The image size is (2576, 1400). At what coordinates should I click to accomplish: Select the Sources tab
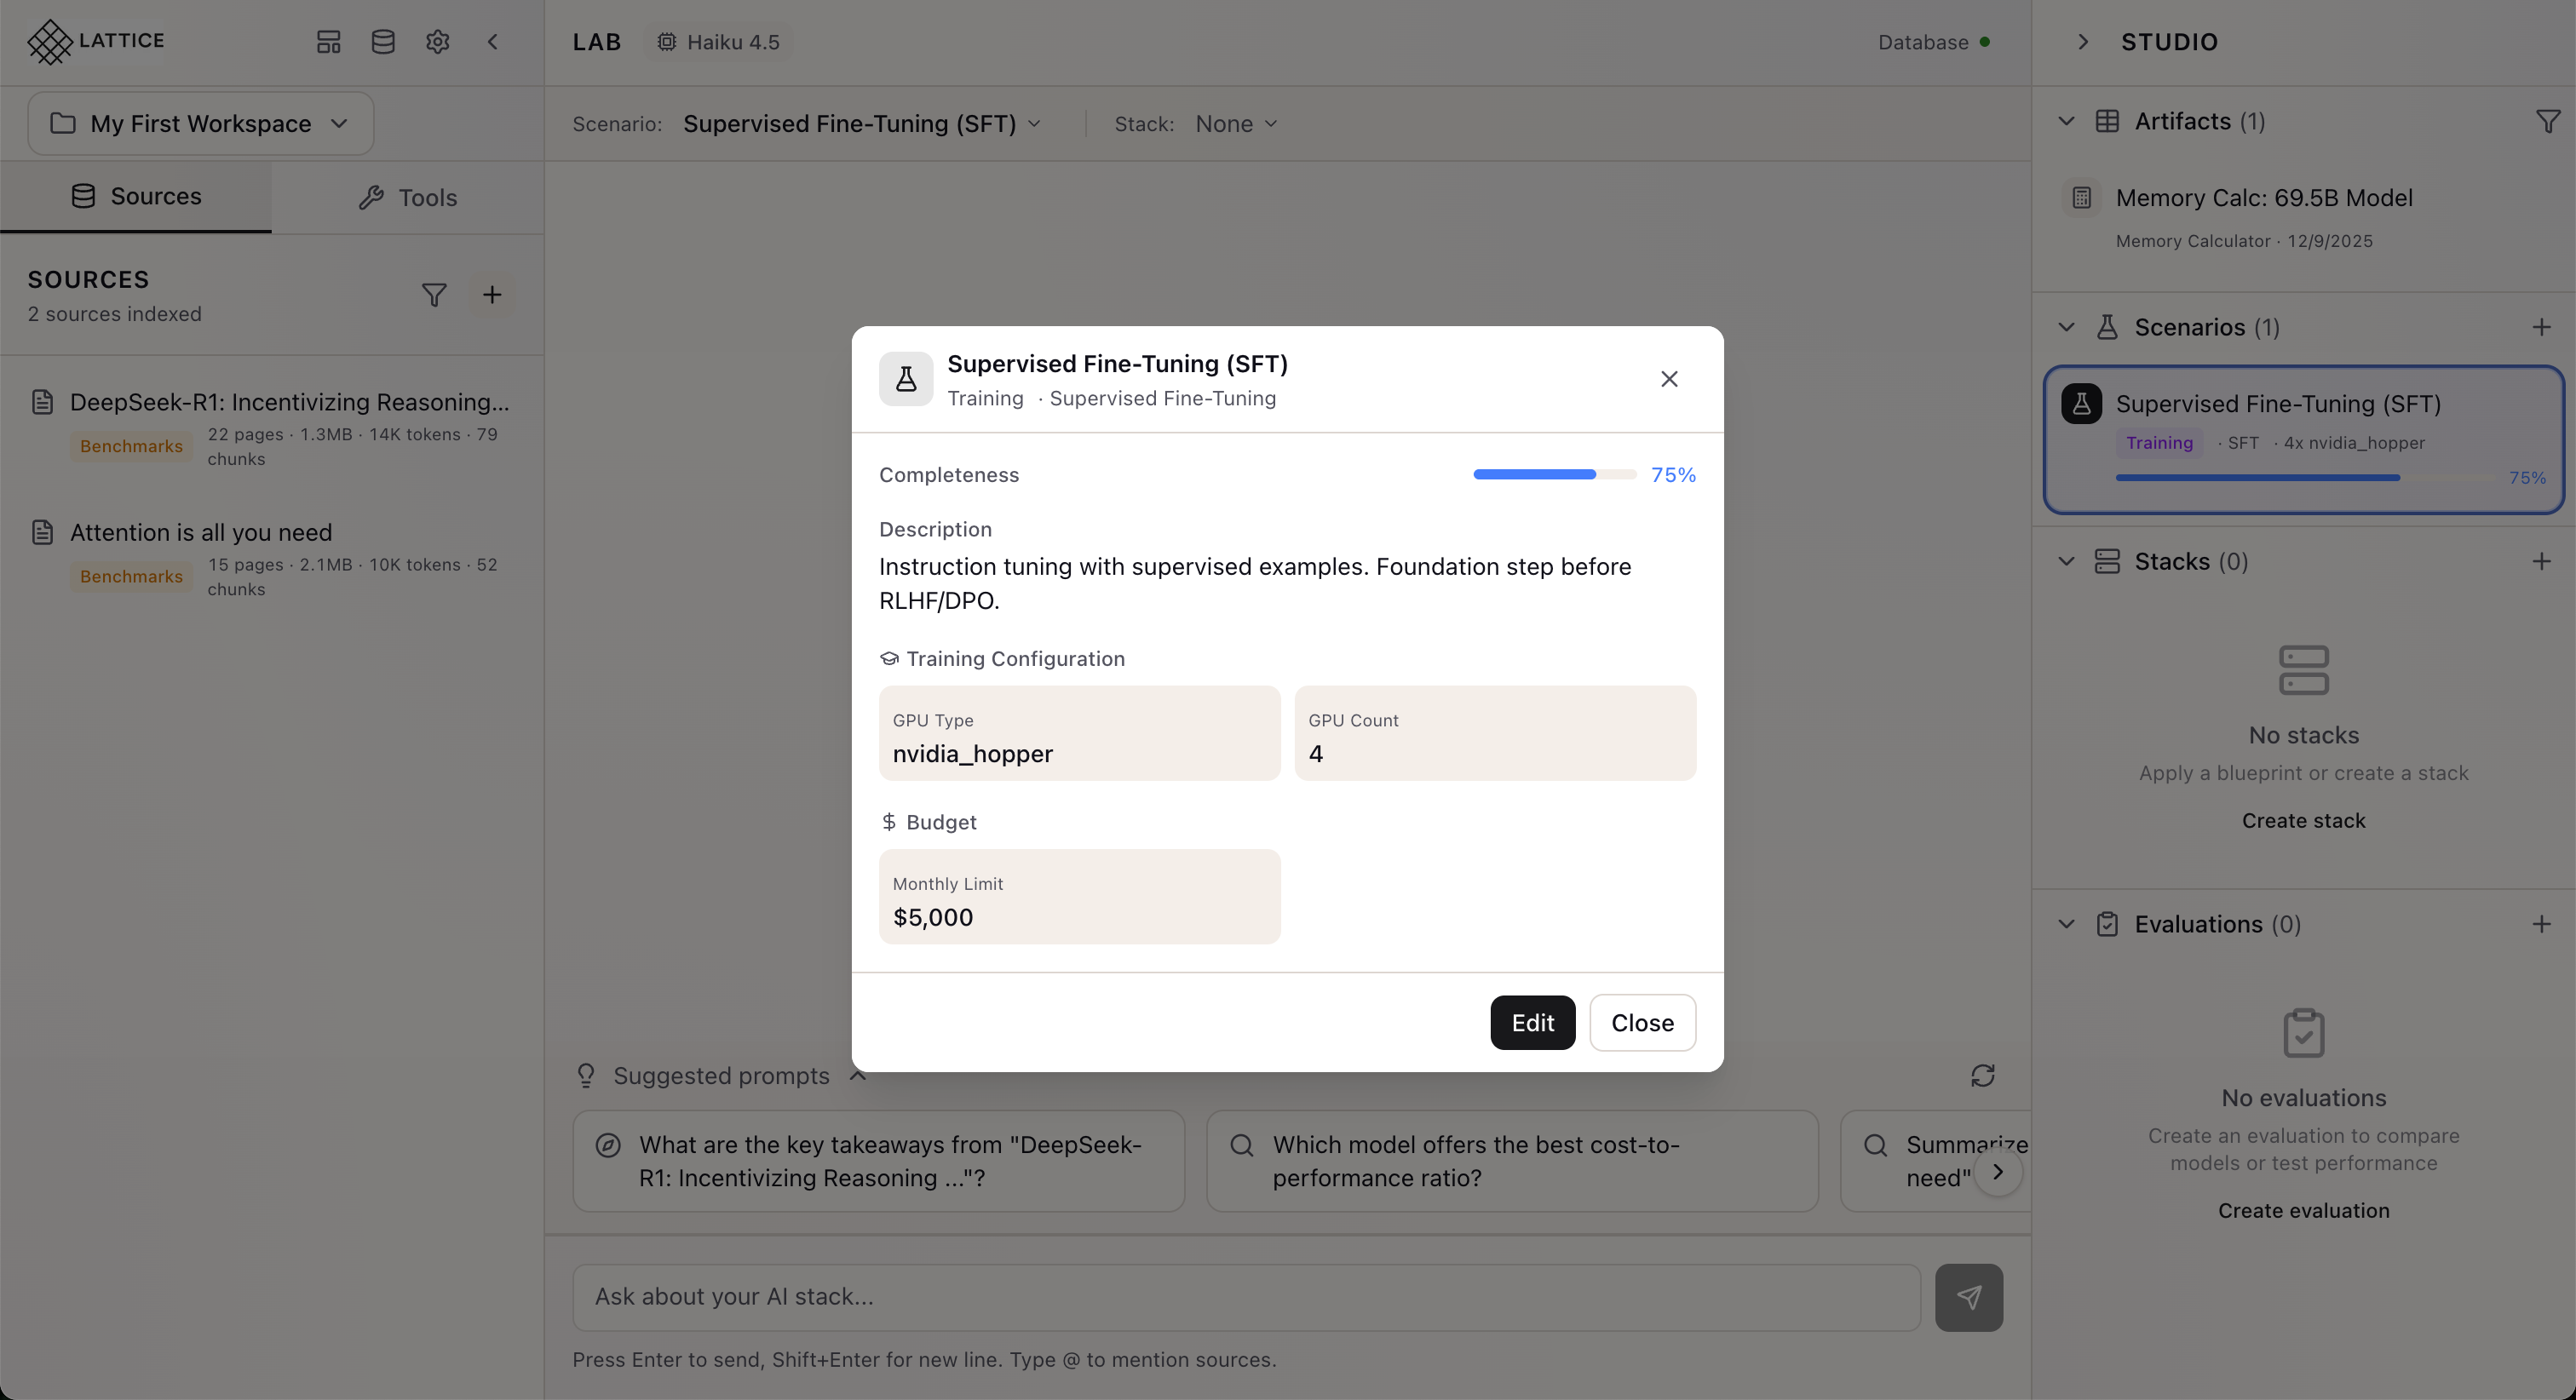tap(135, 196)
